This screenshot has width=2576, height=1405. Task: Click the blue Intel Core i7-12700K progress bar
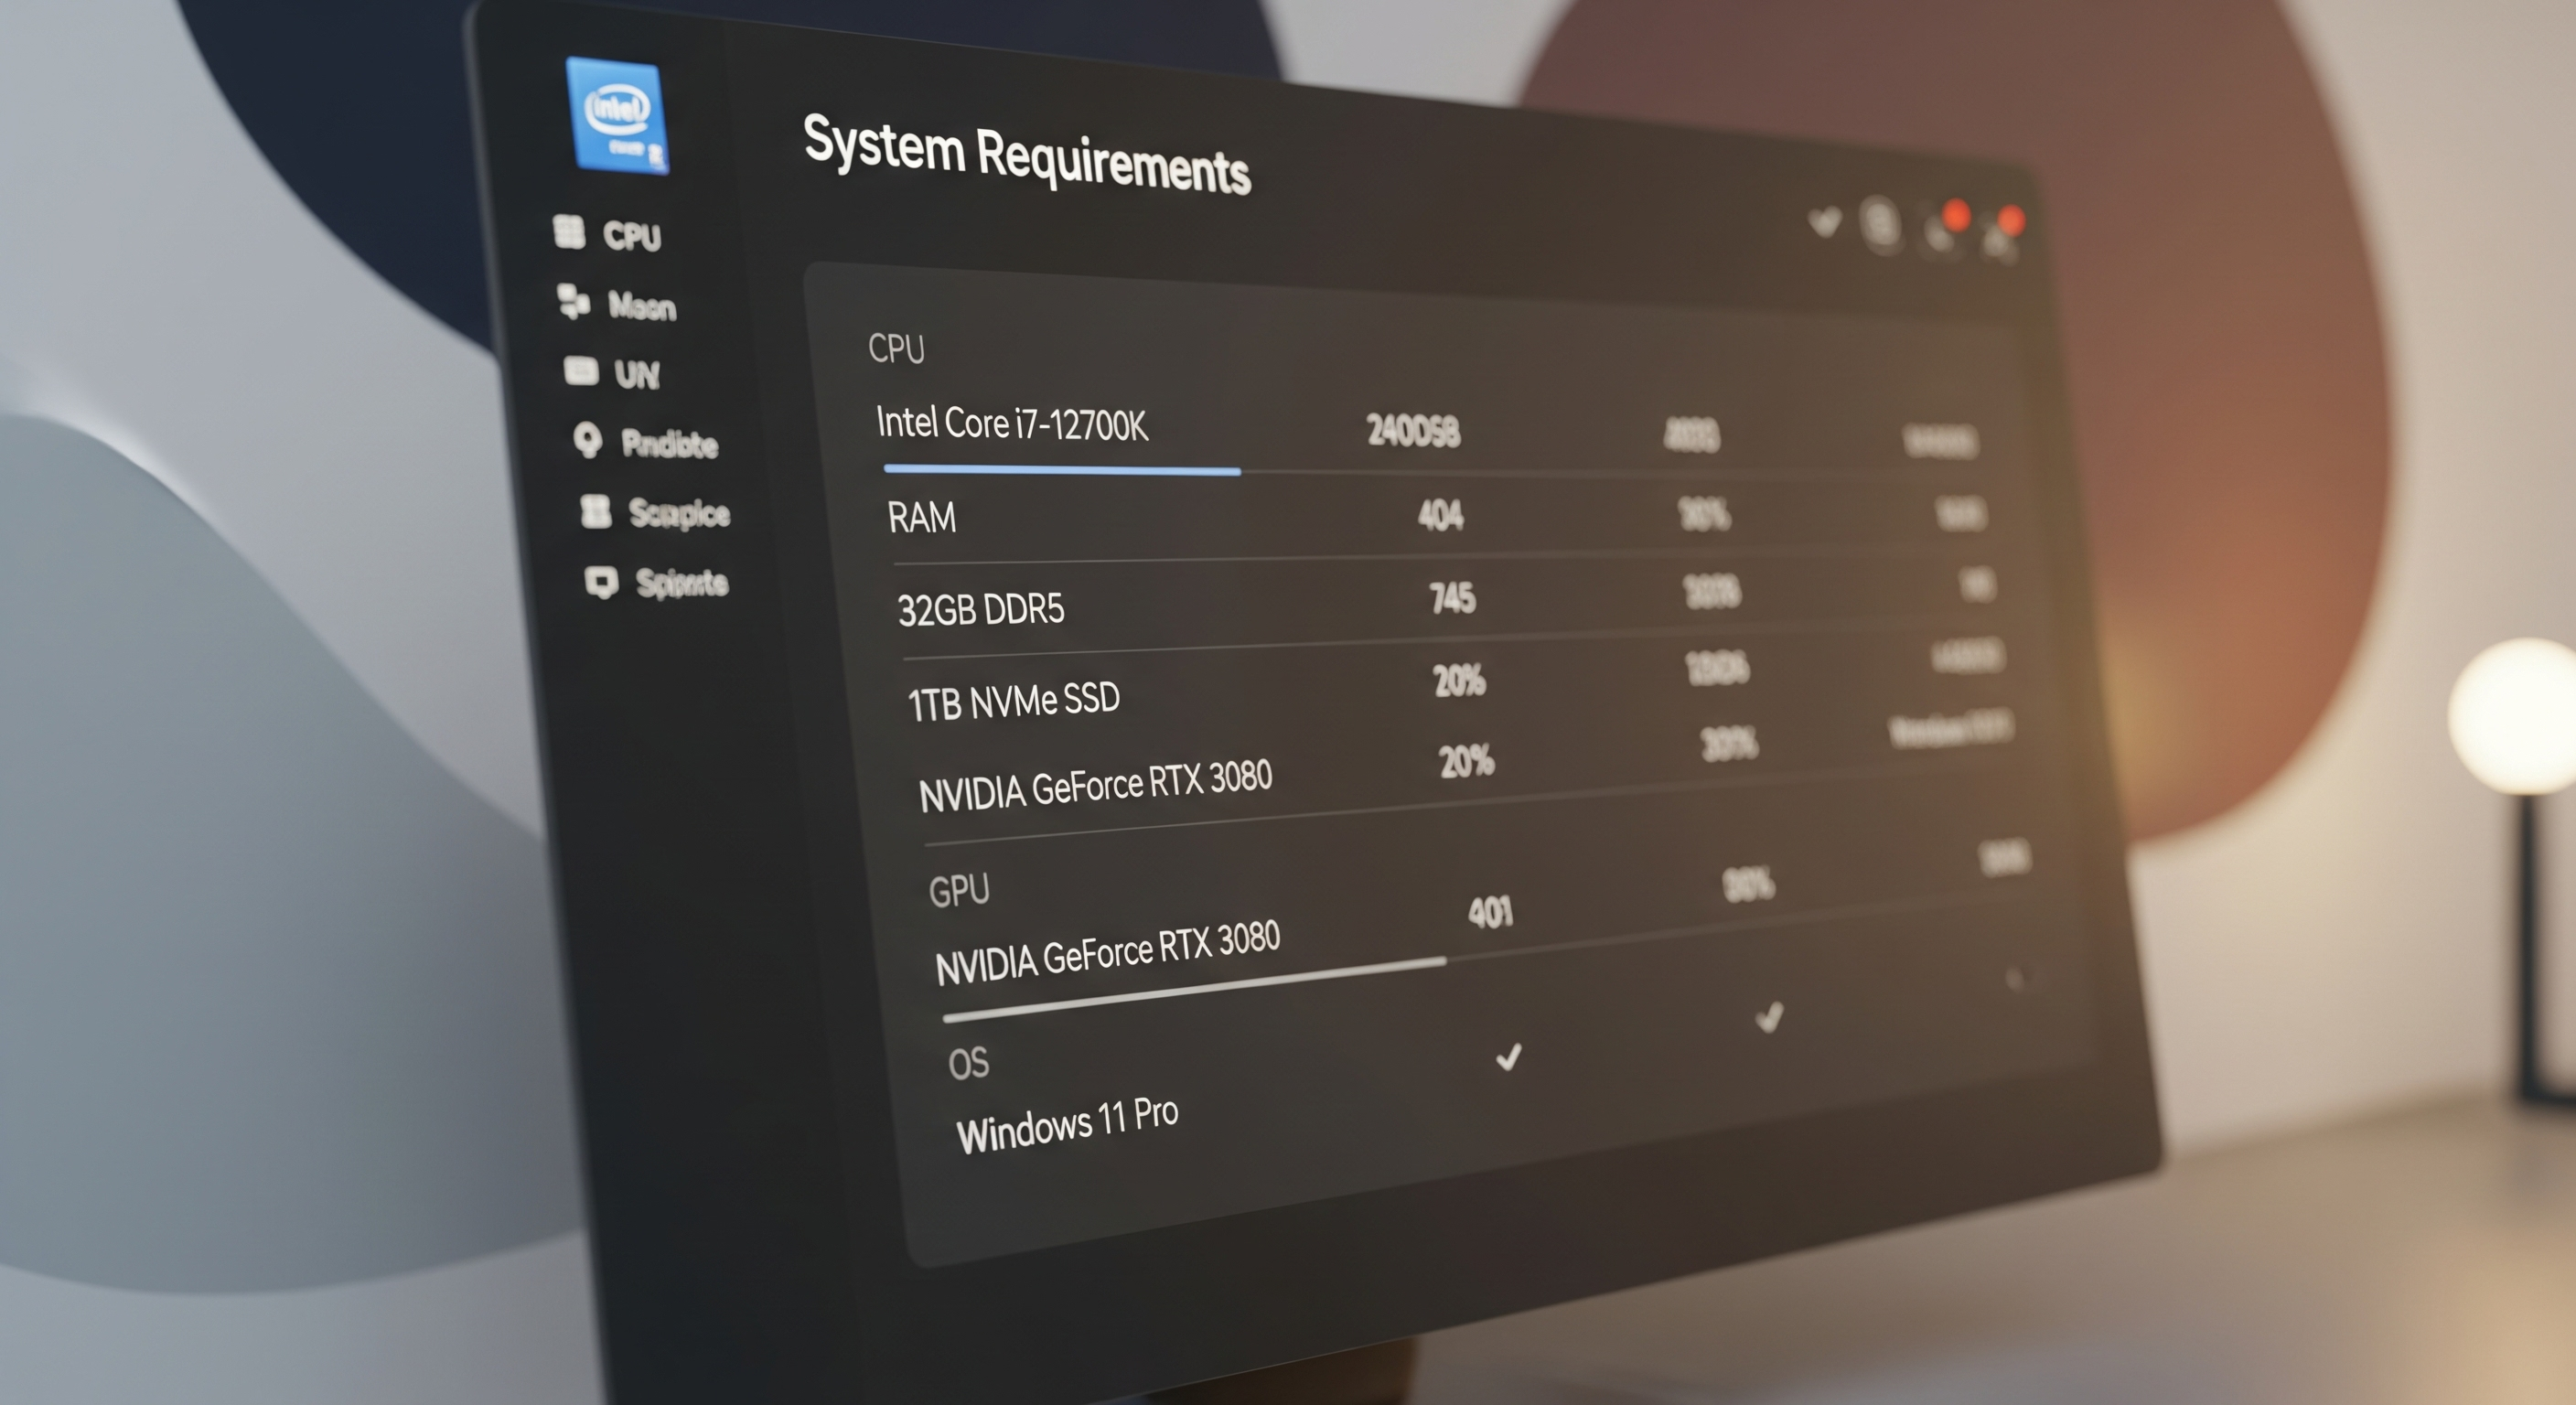pyautogui.click(x=1061, y=468)
